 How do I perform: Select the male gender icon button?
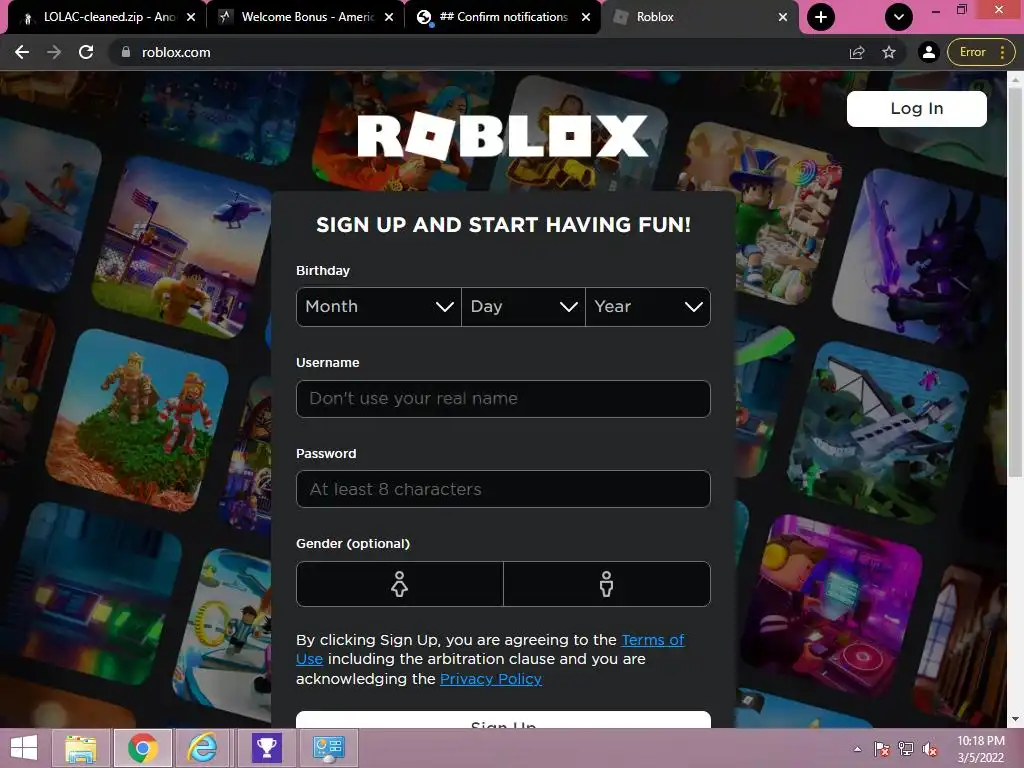coord(607,584)
